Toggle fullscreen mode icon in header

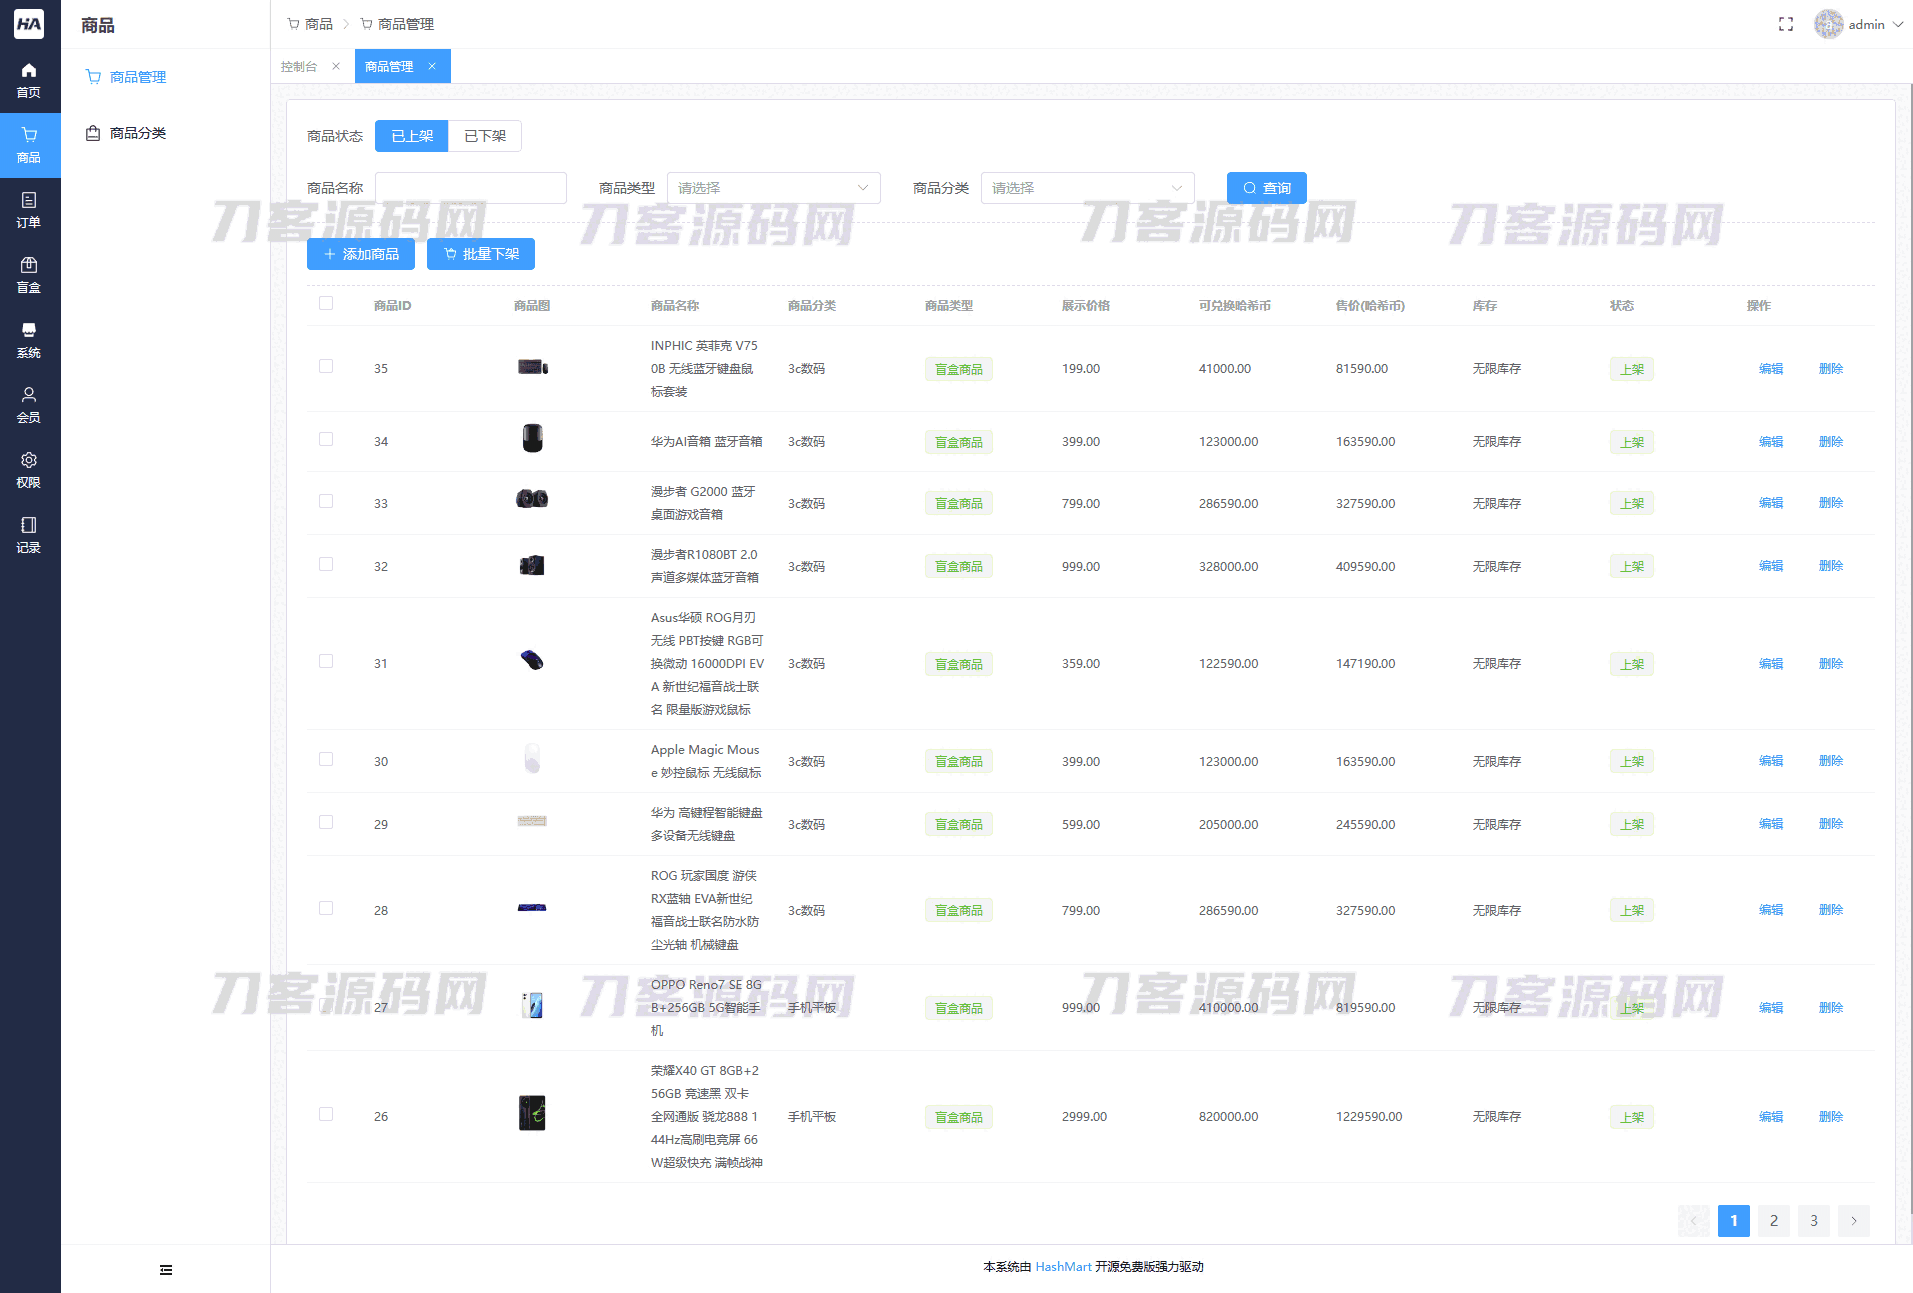click(x=1786, y=24)
